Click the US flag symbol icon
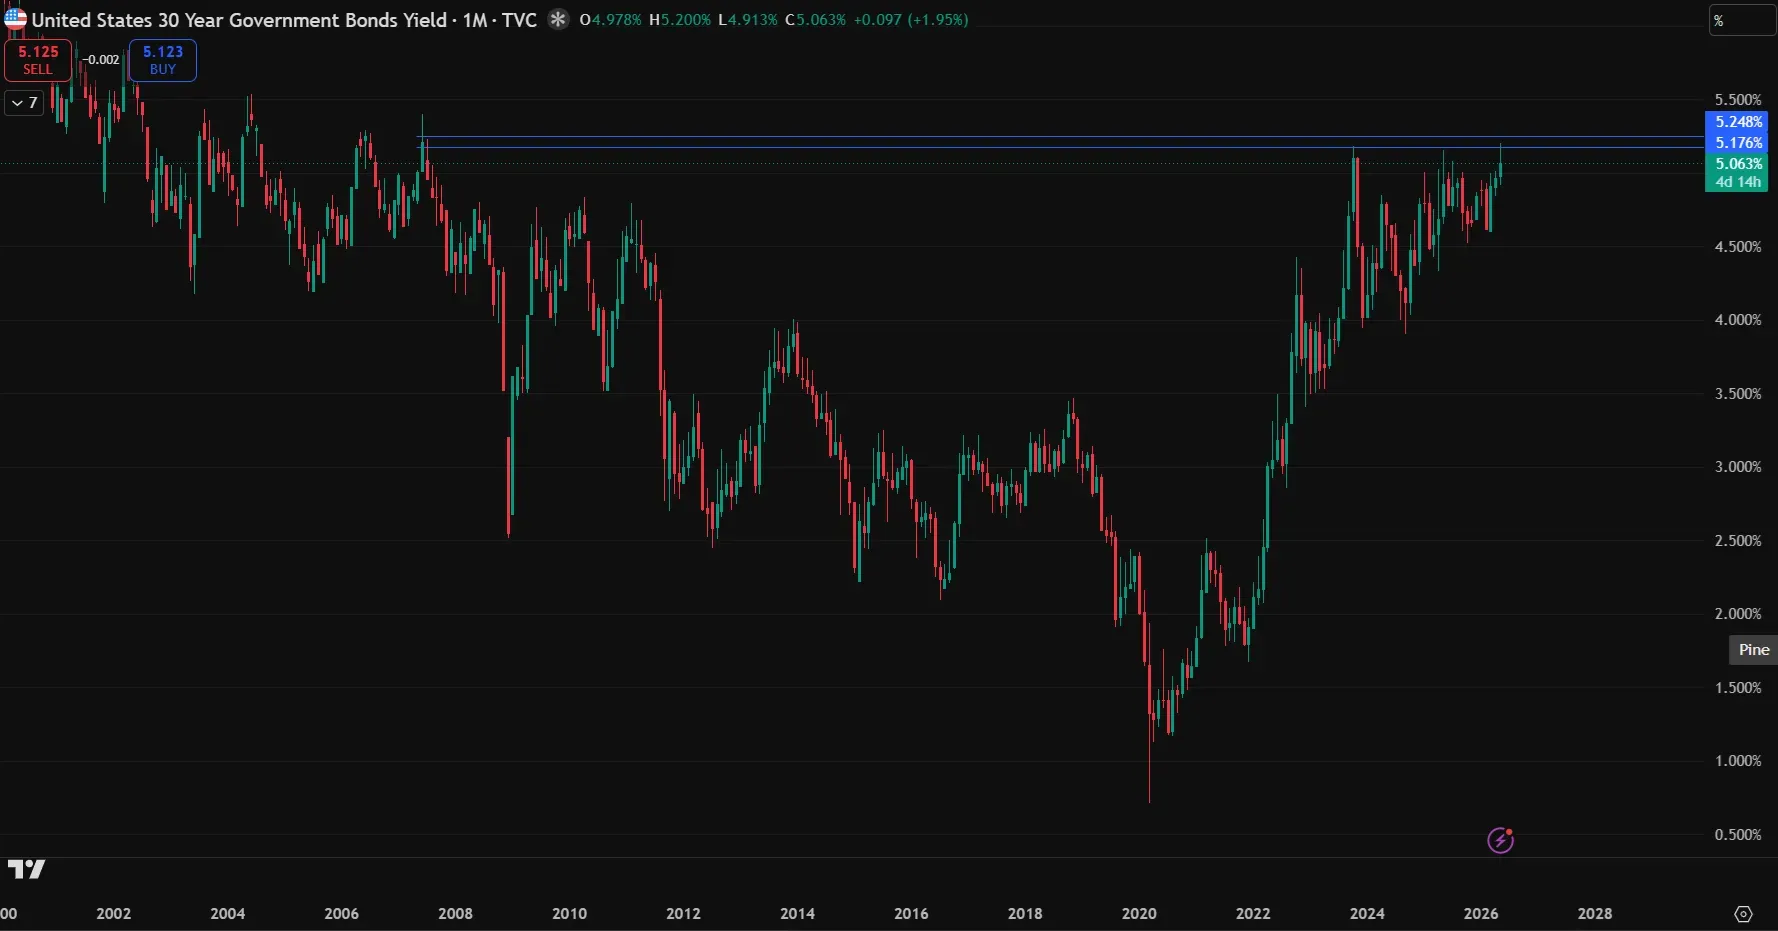 [15, 19]
